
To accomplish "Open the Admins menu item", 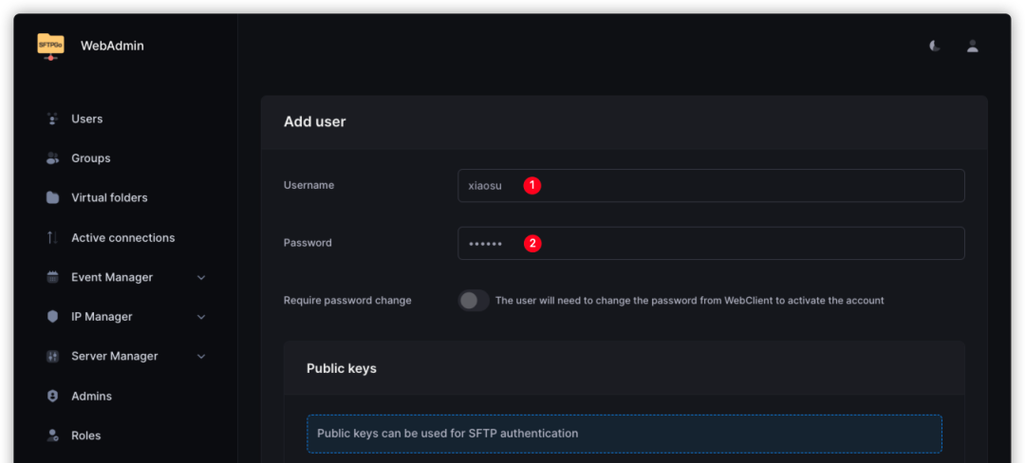I will (x=91, y=396).
